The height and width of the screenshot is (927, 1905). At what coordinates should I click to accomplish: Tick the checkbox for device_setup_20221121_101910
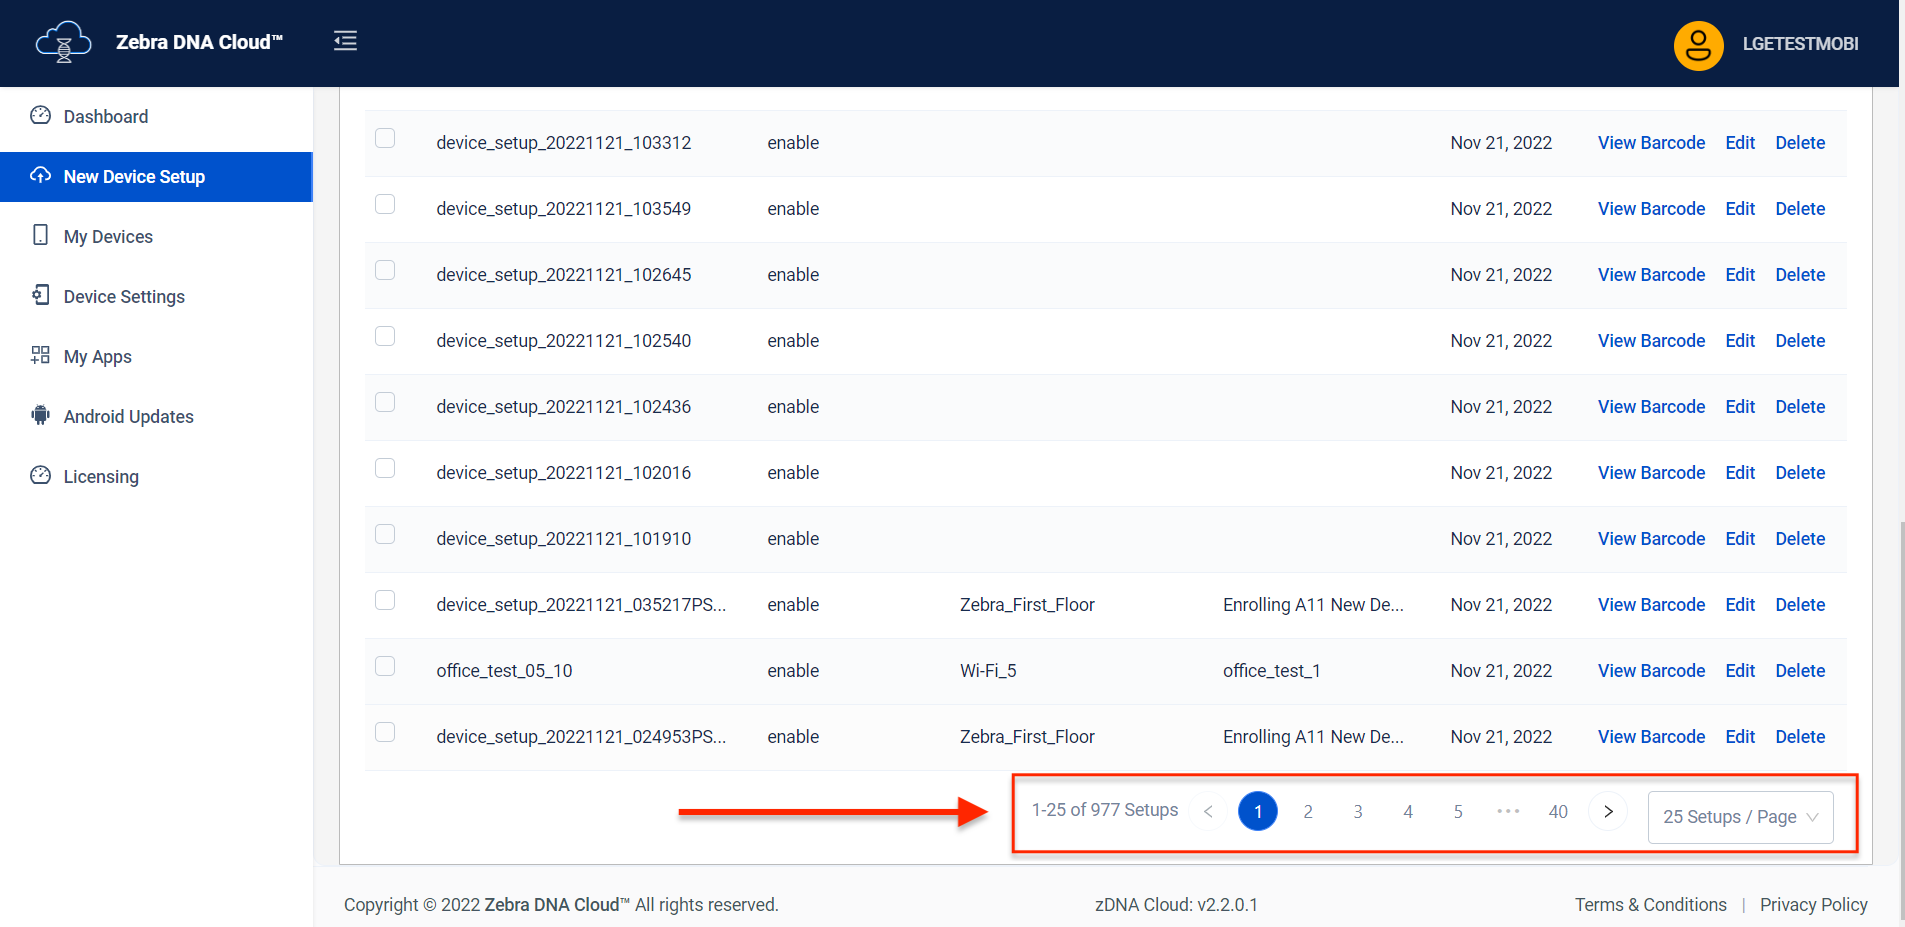click(385, 535)
